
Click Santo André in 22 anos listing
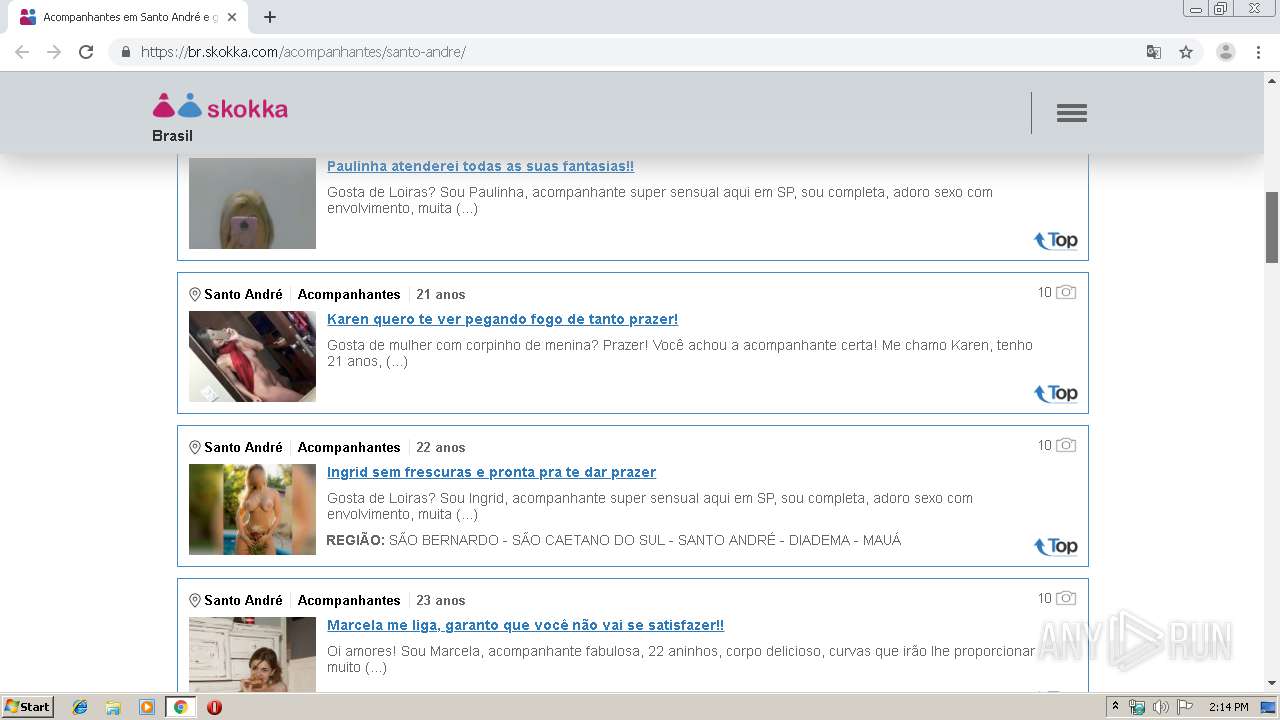243,447
